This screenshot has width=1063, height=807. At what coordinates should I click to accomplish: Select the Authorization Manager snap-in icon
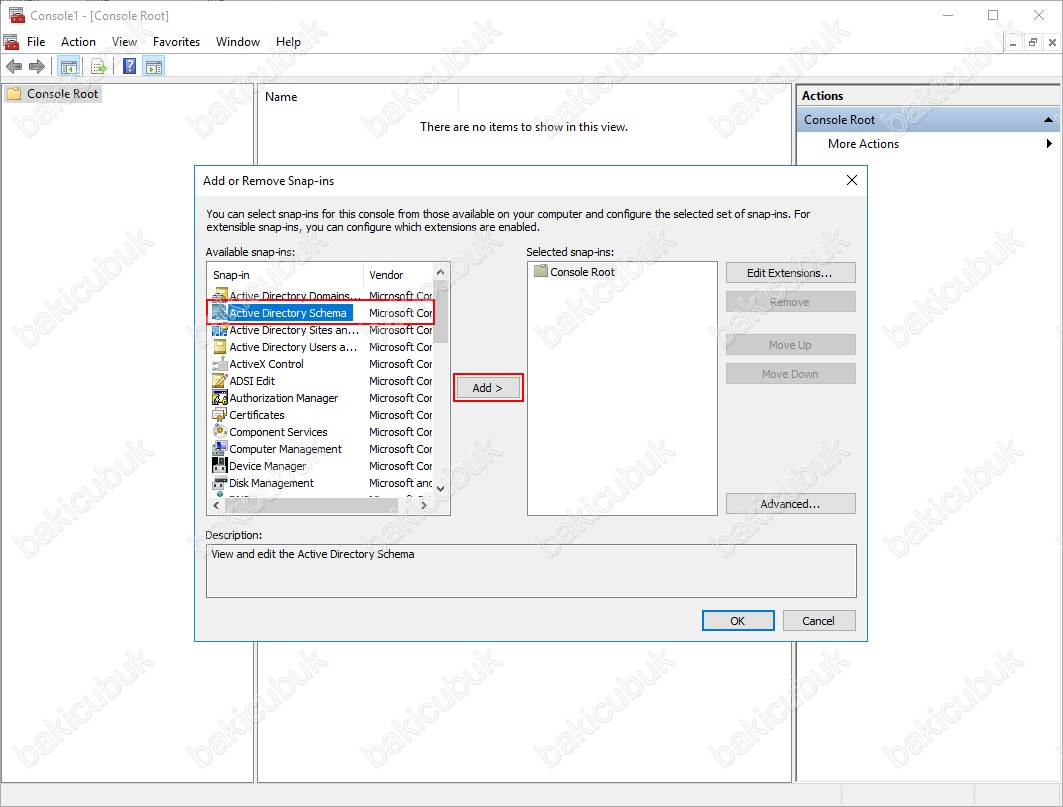(220, 398)
